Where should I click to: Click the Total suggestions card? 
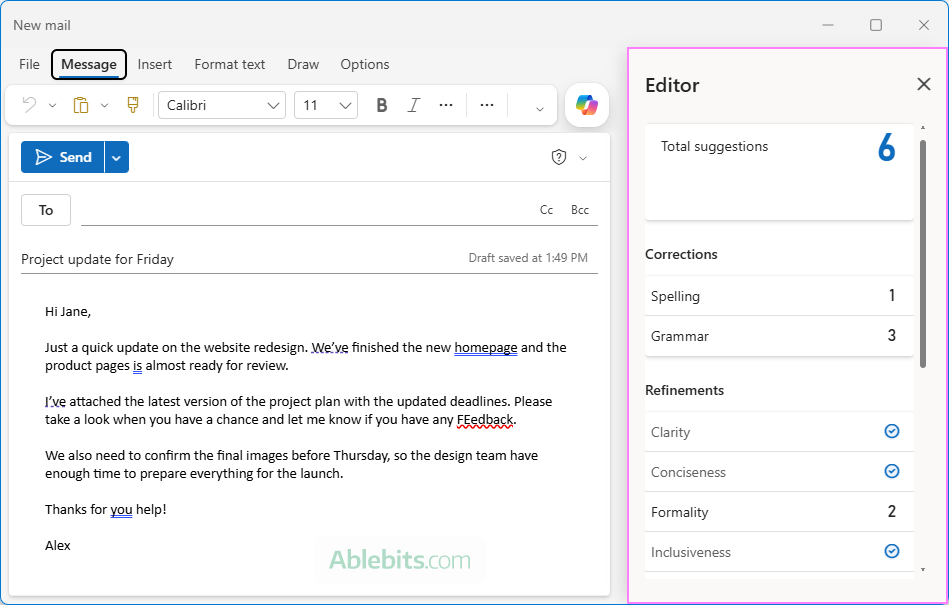(x=779, y=172)
